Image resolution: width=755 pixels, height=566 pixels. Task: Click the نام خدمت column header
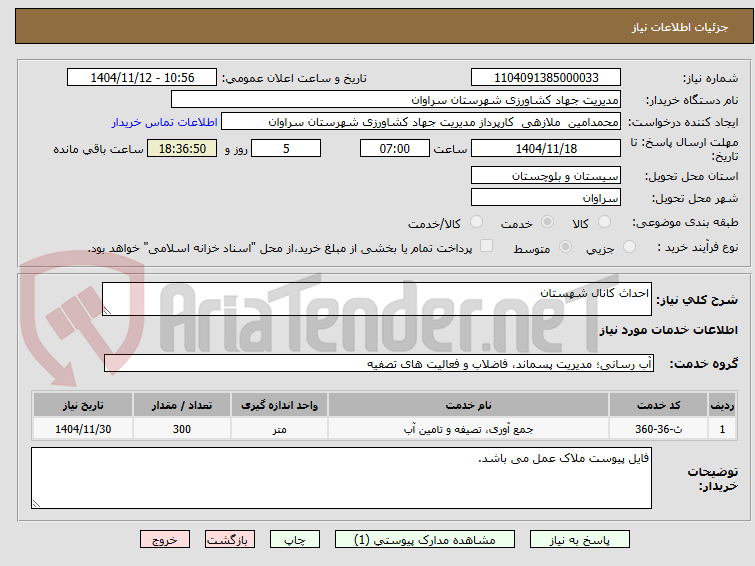click(469, 405)
